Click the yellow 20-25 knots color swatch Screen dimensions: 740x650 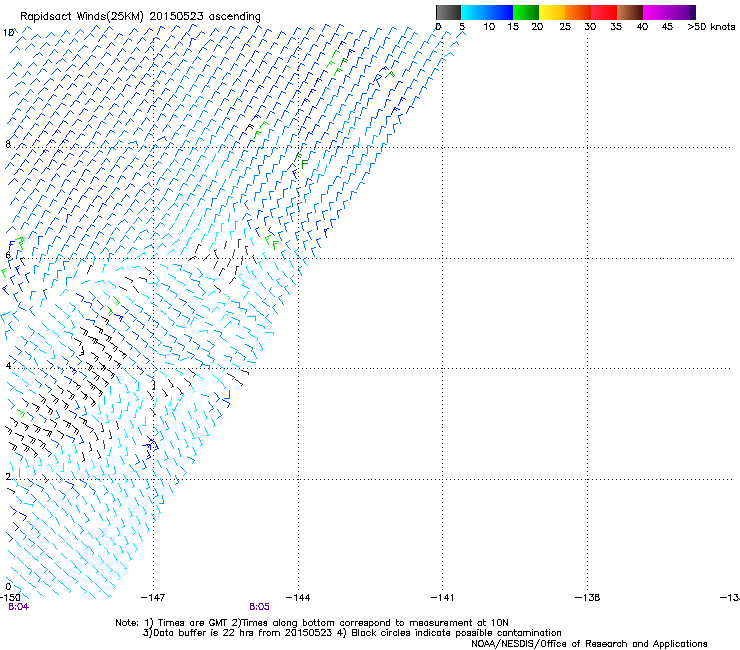coord(552,12)
